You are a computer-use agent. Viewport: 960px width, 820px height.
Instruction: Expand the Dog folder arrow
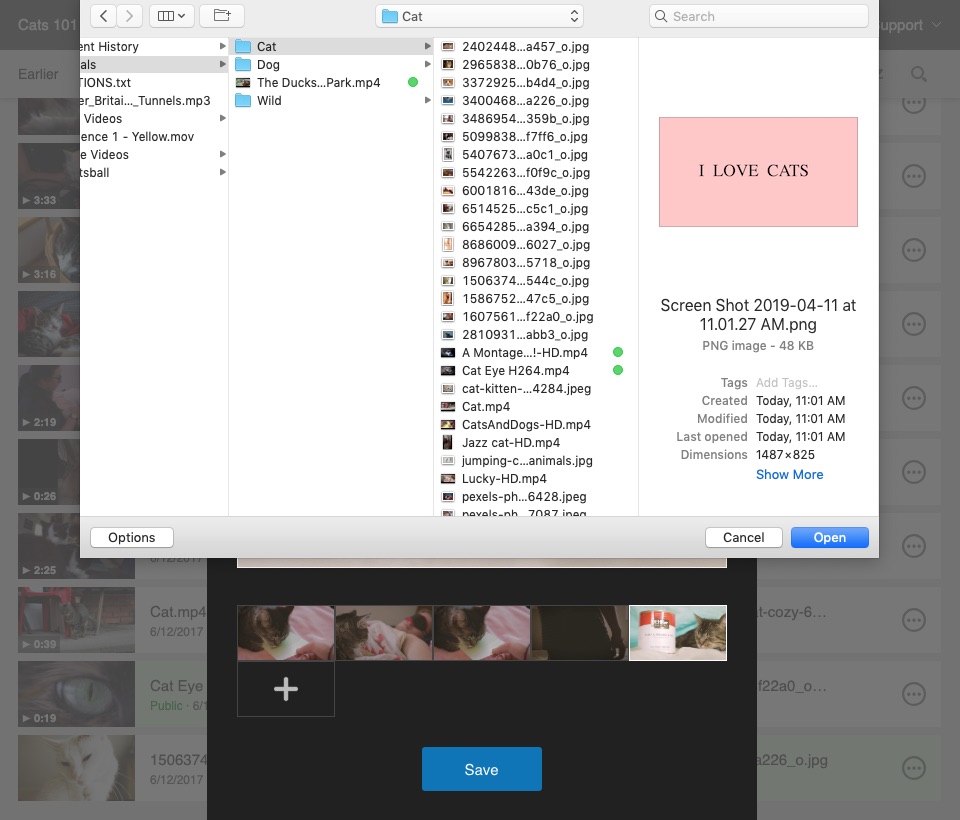coord(427,64)
